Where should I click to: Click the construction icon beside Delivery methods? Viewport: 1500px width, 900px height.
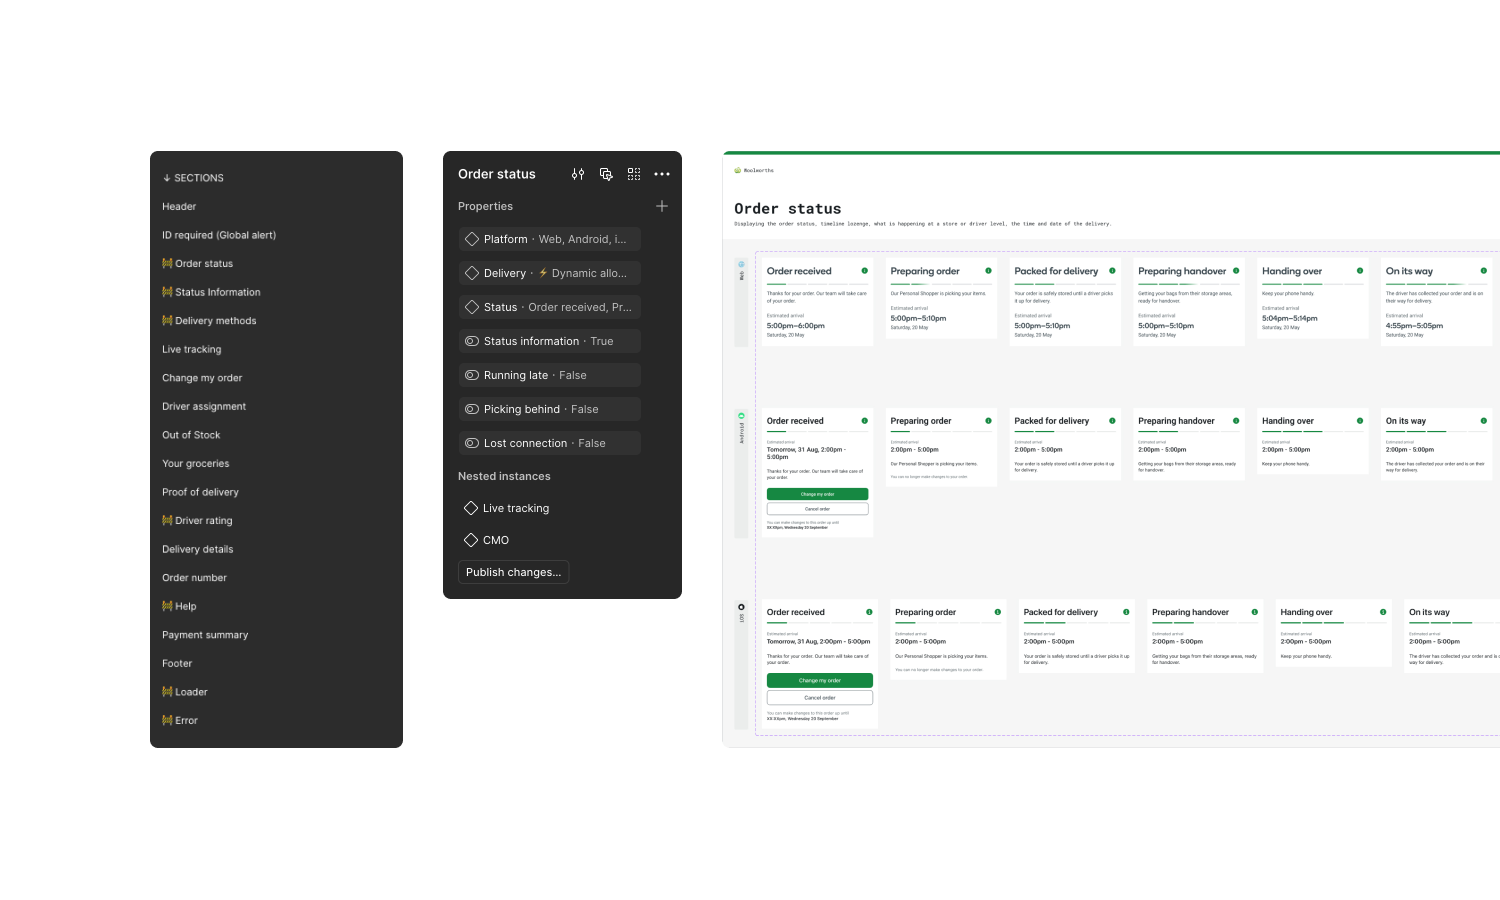pos(167,320)
